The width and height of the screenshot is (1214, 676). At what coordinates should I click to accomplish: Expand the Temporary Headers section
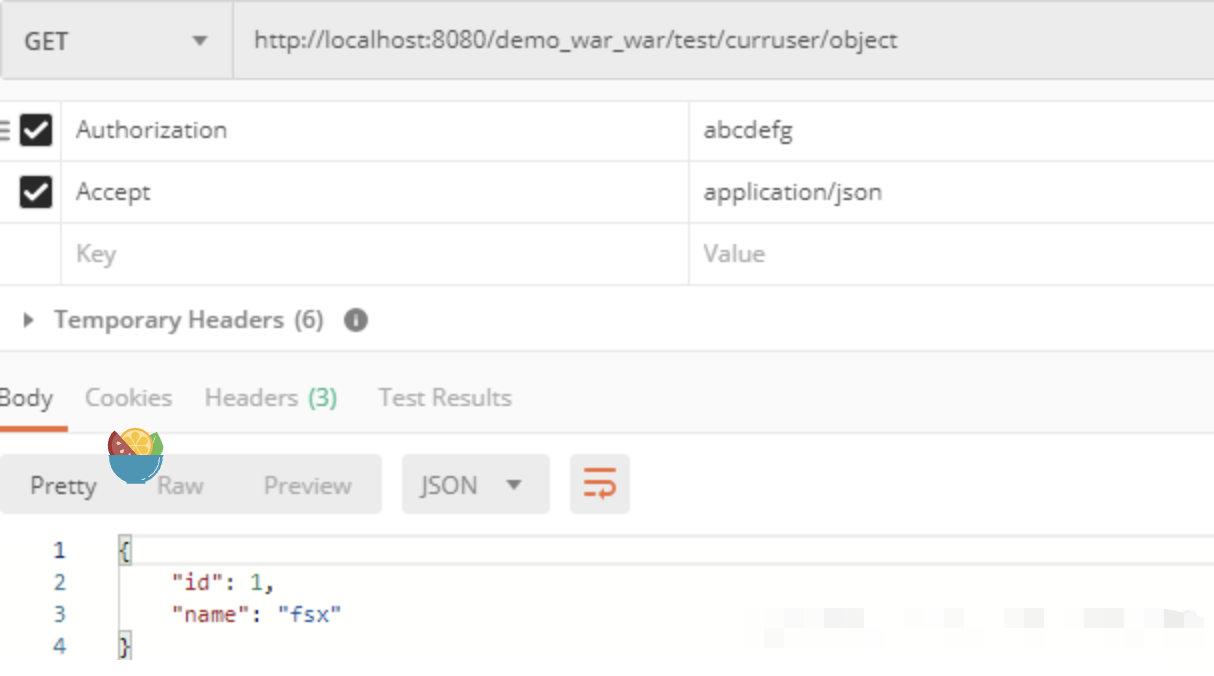[x=29, y=320]
